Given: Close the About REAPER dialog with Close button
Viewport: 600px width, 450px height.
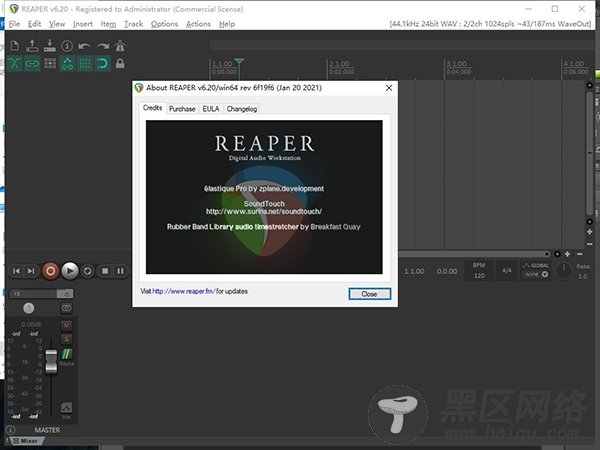Looking at the screenshot, I should [x=370, y=294].
